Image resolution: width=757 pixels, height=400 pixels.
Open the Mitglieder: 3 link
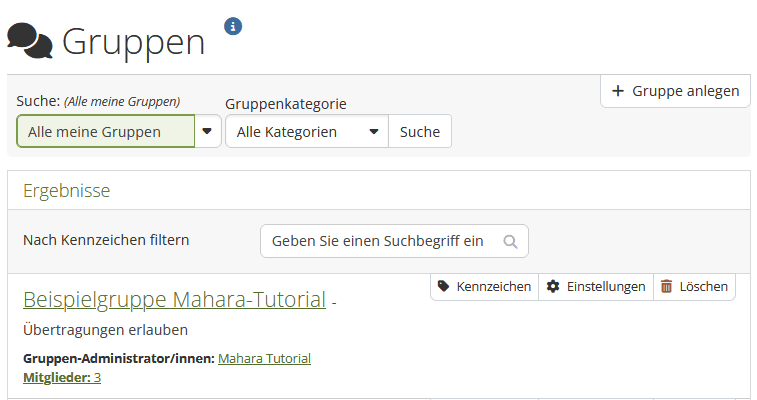click(x=62, y=377)
